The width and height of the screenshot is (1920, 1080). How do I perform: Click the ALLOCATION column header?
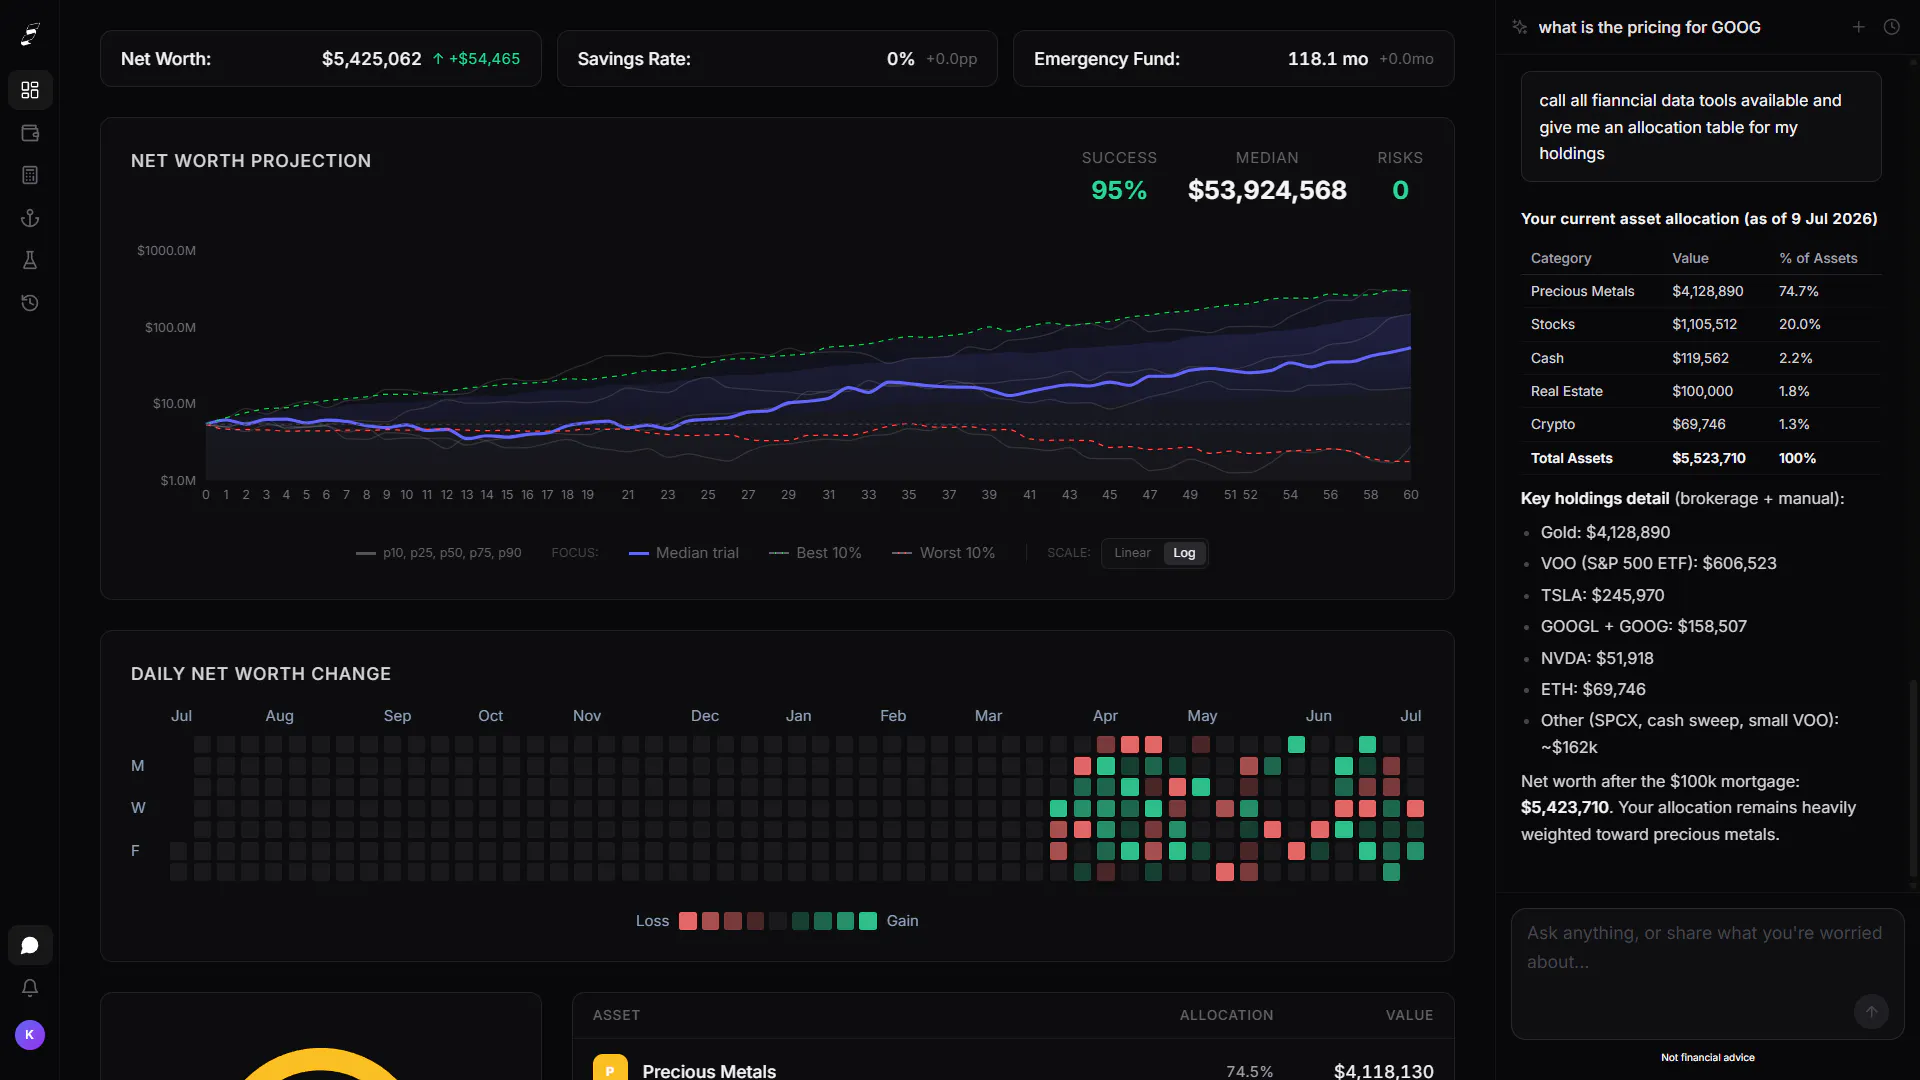tap(1226, 1015)
